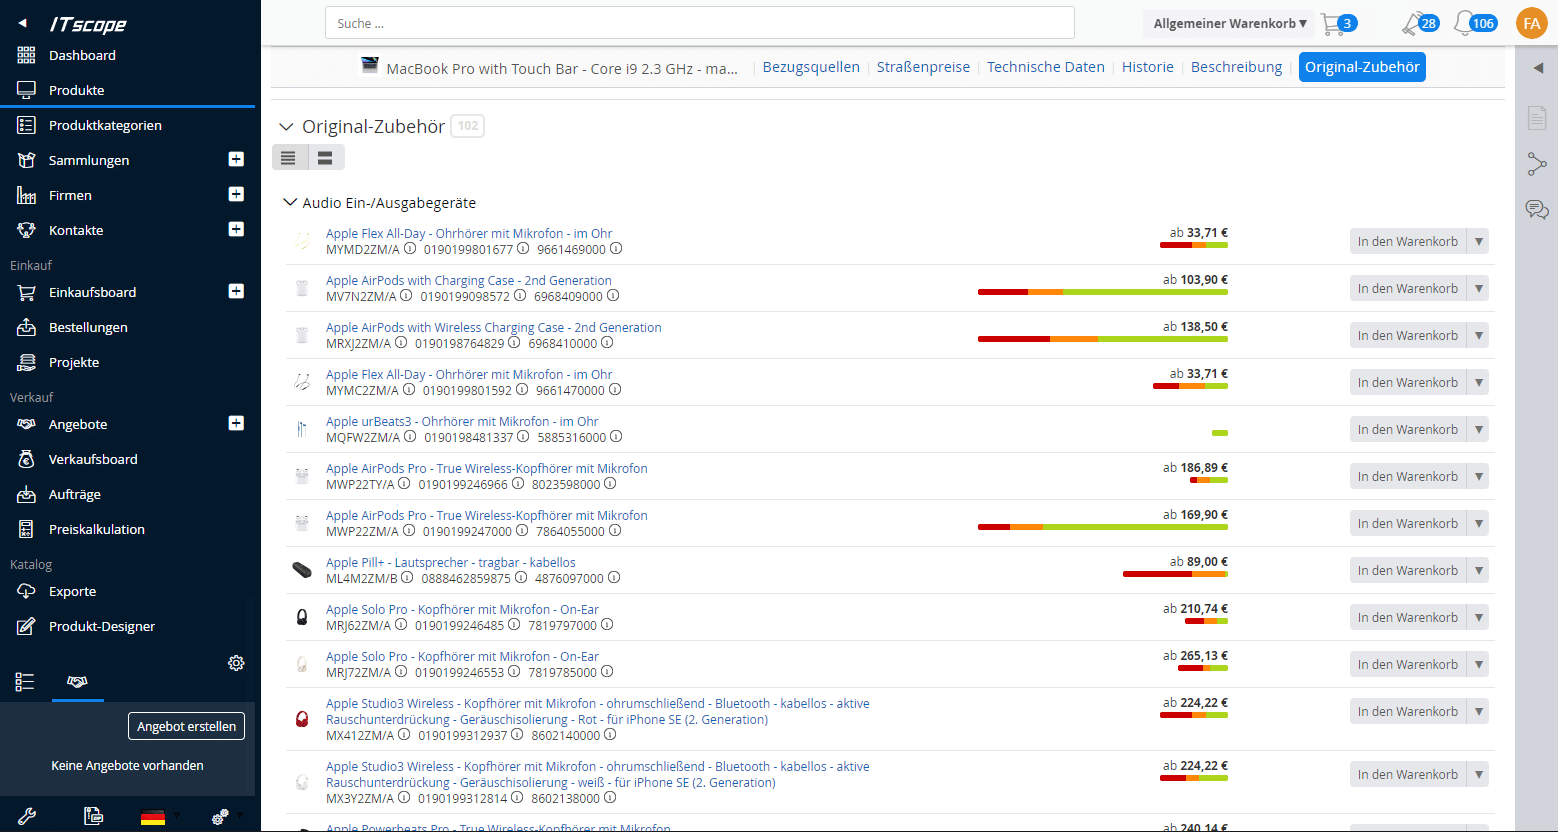Add a new Angebot via the plus icon
Screen dimensions: 1558x832
tap(236, 423)
